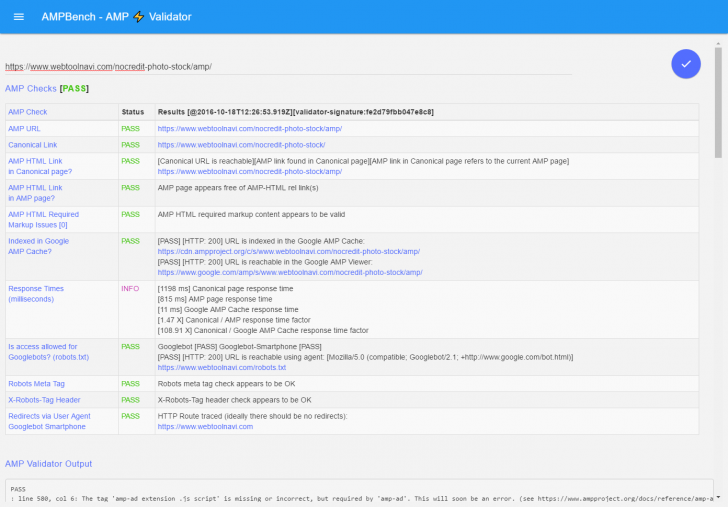Open Is access allowed for Googlebots label
Image resolution: width=728 pixels, height=507 pixels.
(x=48, y=352)
